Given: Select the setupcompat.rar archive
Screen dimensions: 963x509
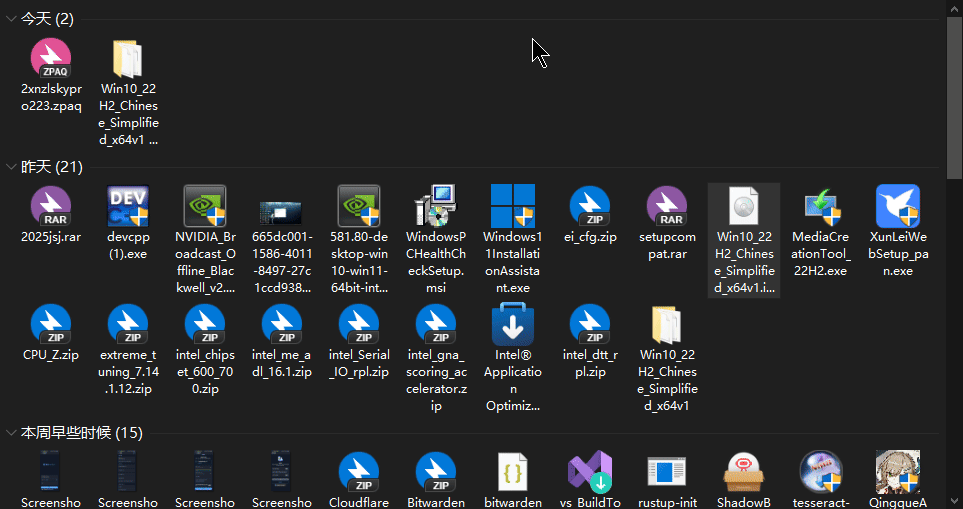Looking at the screenshot, I should click(666, 207).
